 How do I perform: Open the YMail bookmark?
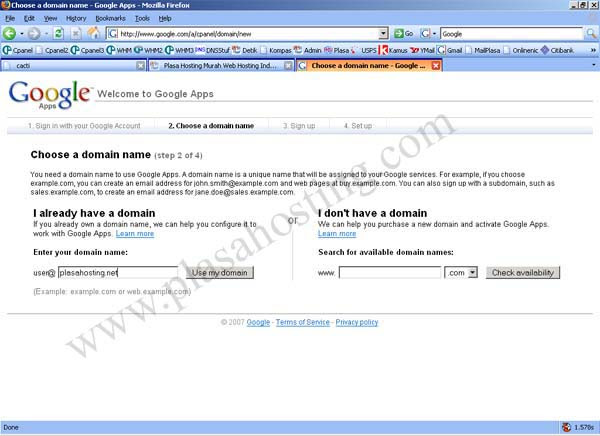[422, 50]
